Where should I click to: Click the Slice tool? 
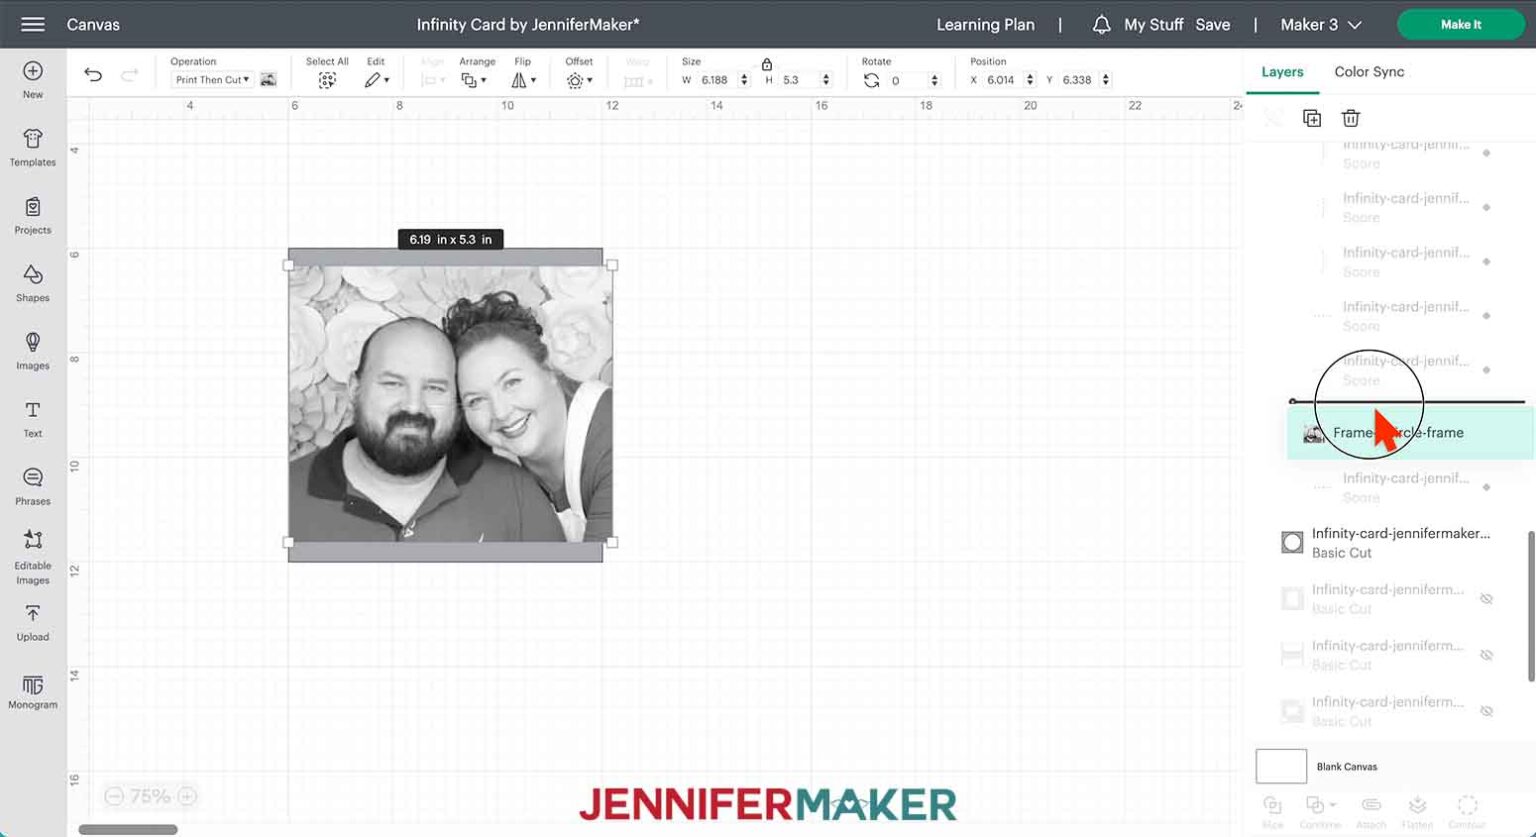click(x=1273, y=811)
